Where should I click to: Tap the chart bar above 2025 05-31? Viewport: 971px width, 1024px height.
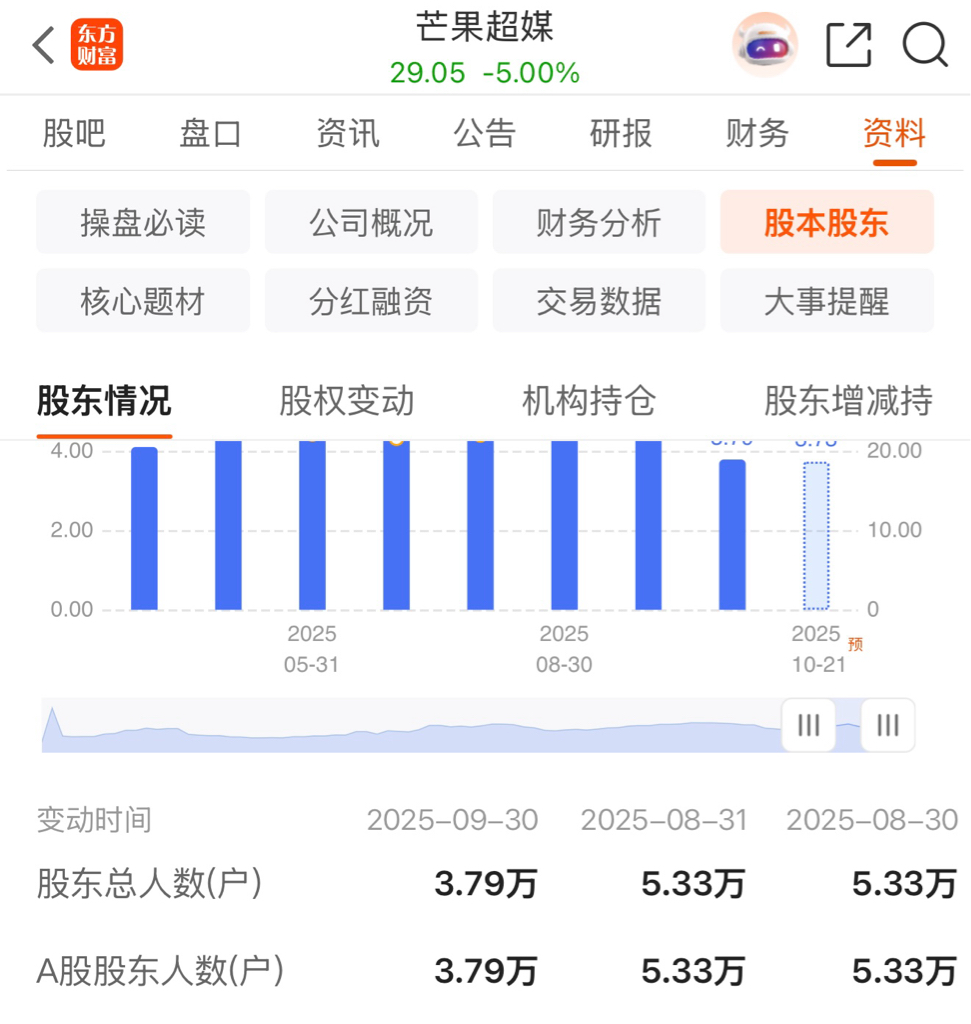[x=312, y=525]
